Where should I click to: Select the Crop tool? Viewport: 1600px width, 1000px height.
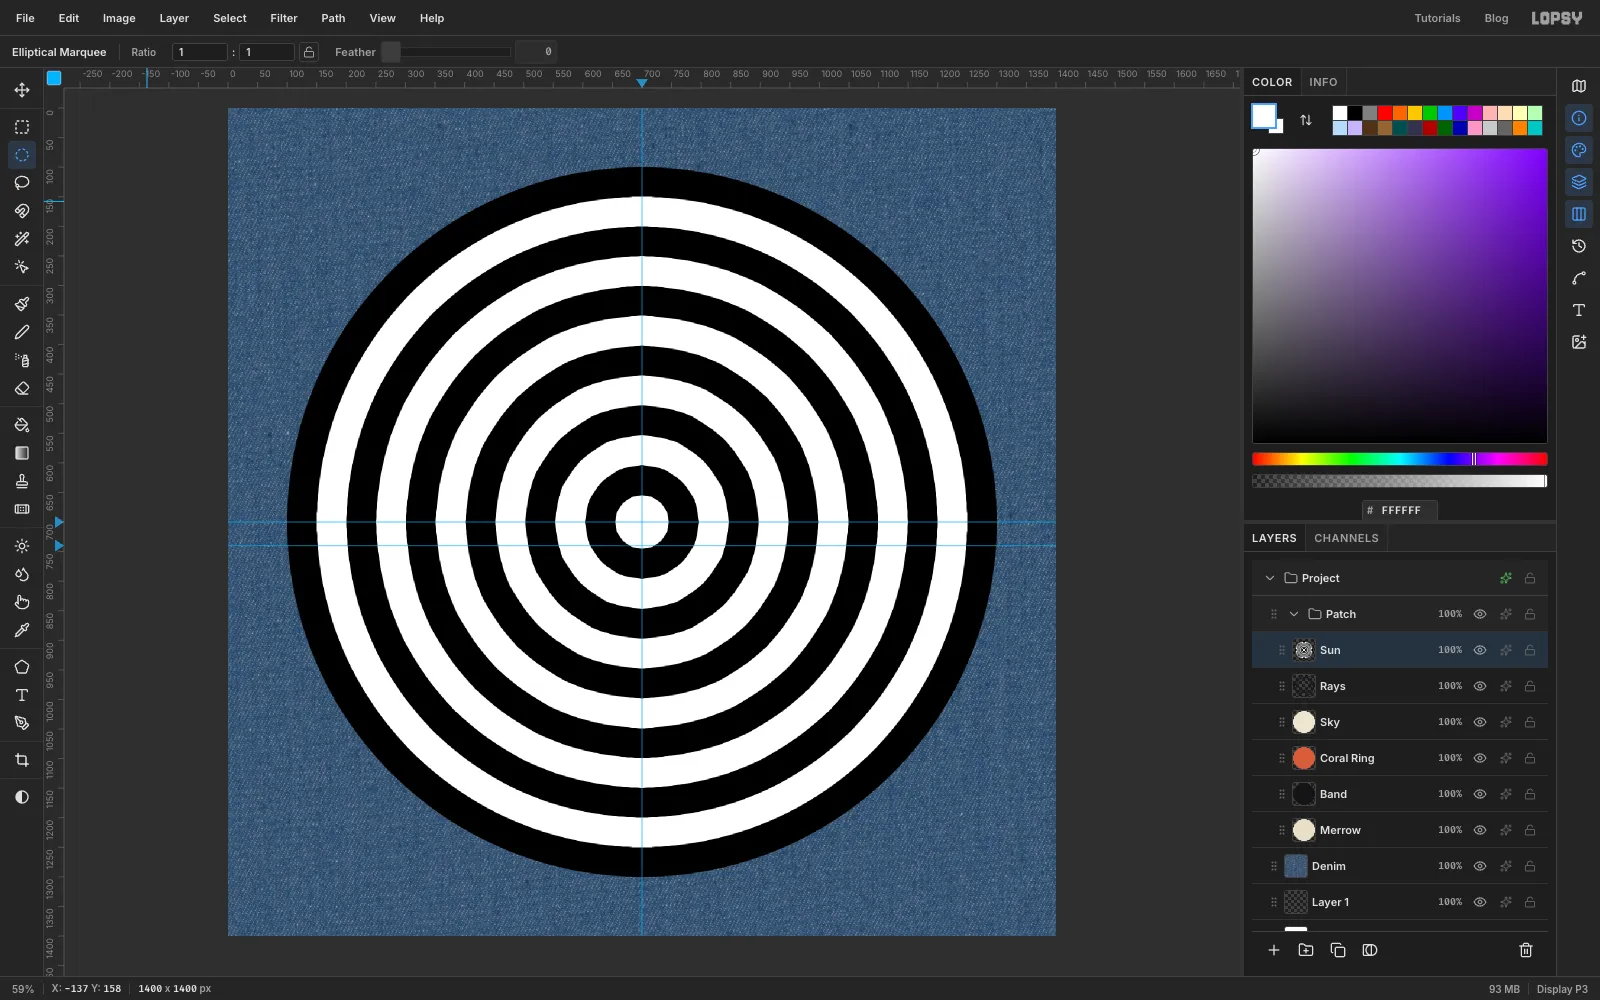[22, 760]
